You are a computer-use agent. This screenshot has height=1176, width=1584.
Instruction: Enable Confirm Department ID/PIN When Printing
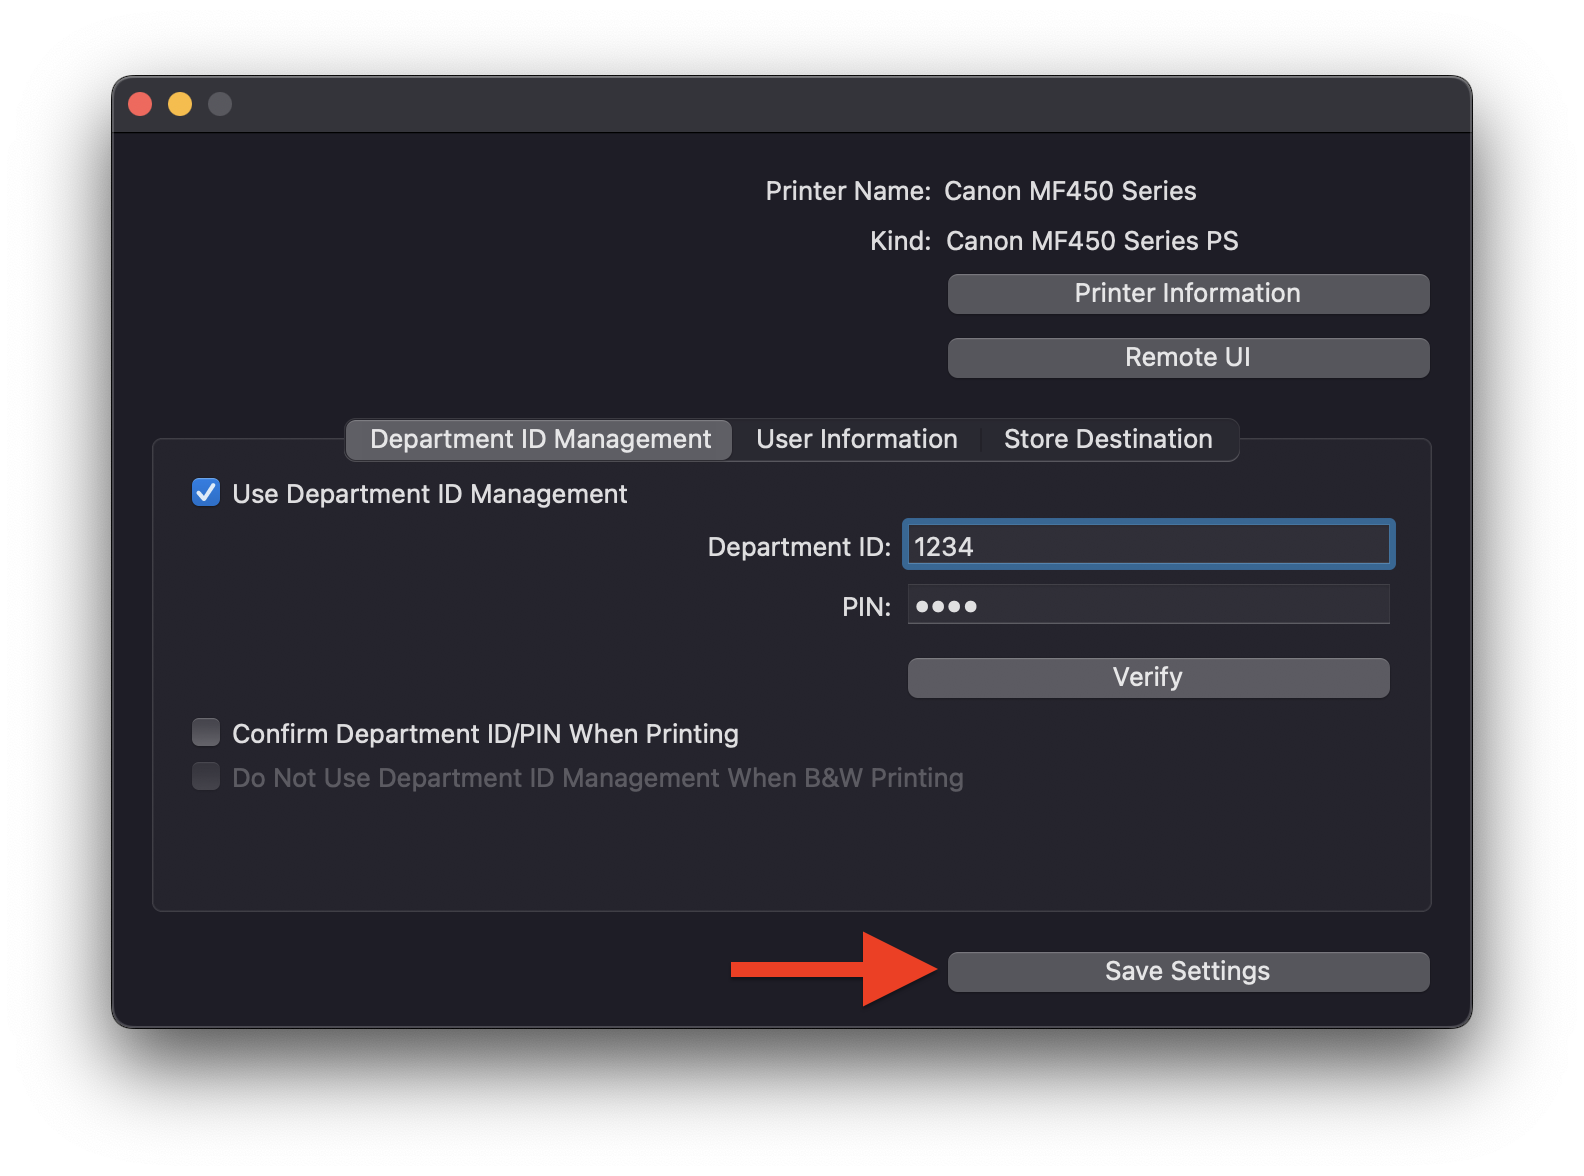click(206, 733)
